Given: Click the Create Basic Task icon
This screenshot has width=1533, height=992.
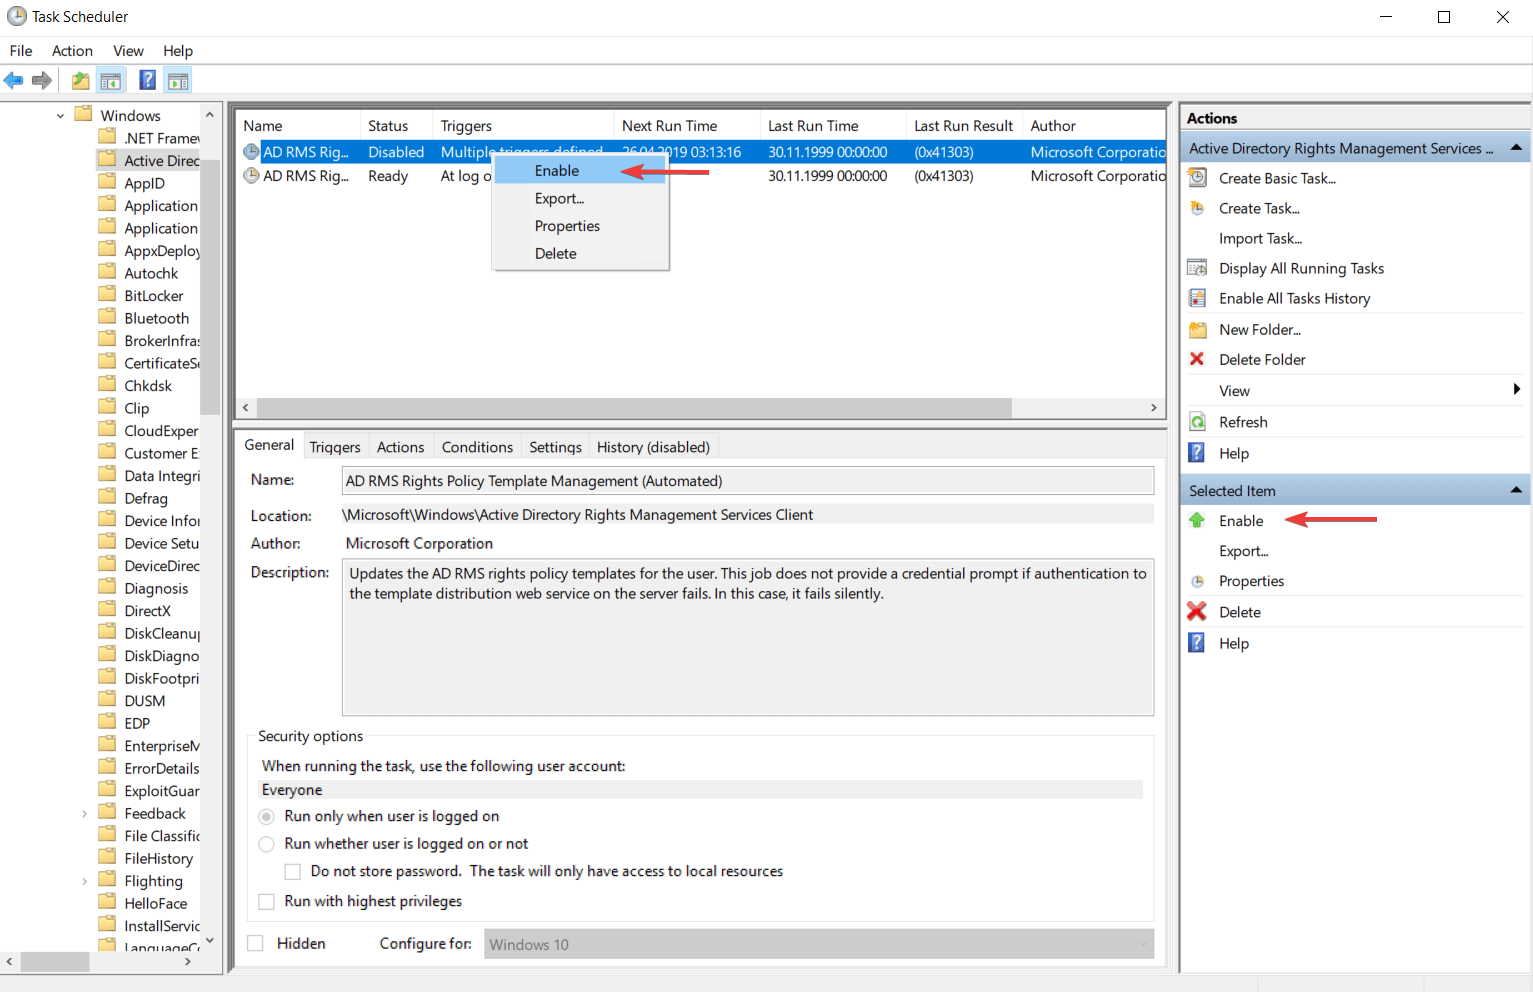Looking at the screenshot, I should (1197, 177).
